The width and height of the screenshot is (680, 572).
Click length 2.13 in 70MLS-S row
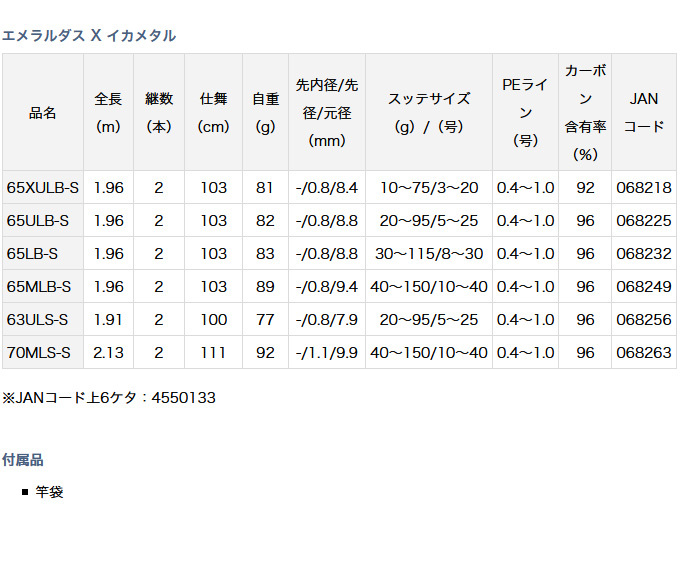tap(108, 353)
